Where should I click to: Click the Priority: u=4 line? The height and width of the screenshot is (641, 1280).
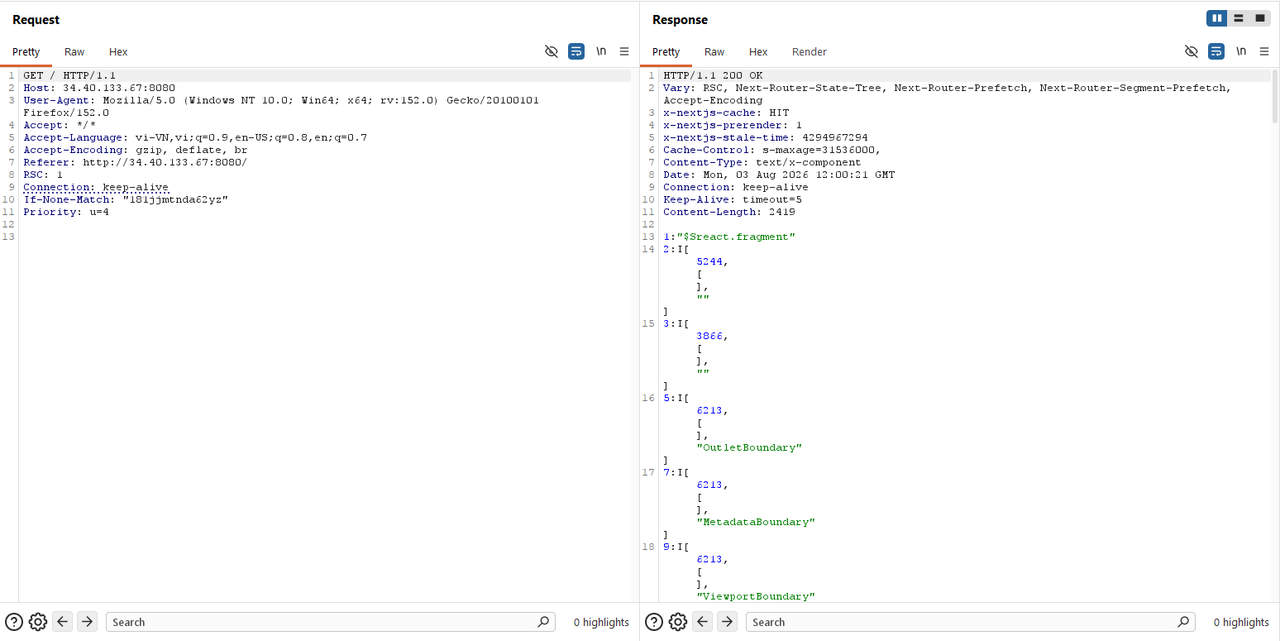66,212
